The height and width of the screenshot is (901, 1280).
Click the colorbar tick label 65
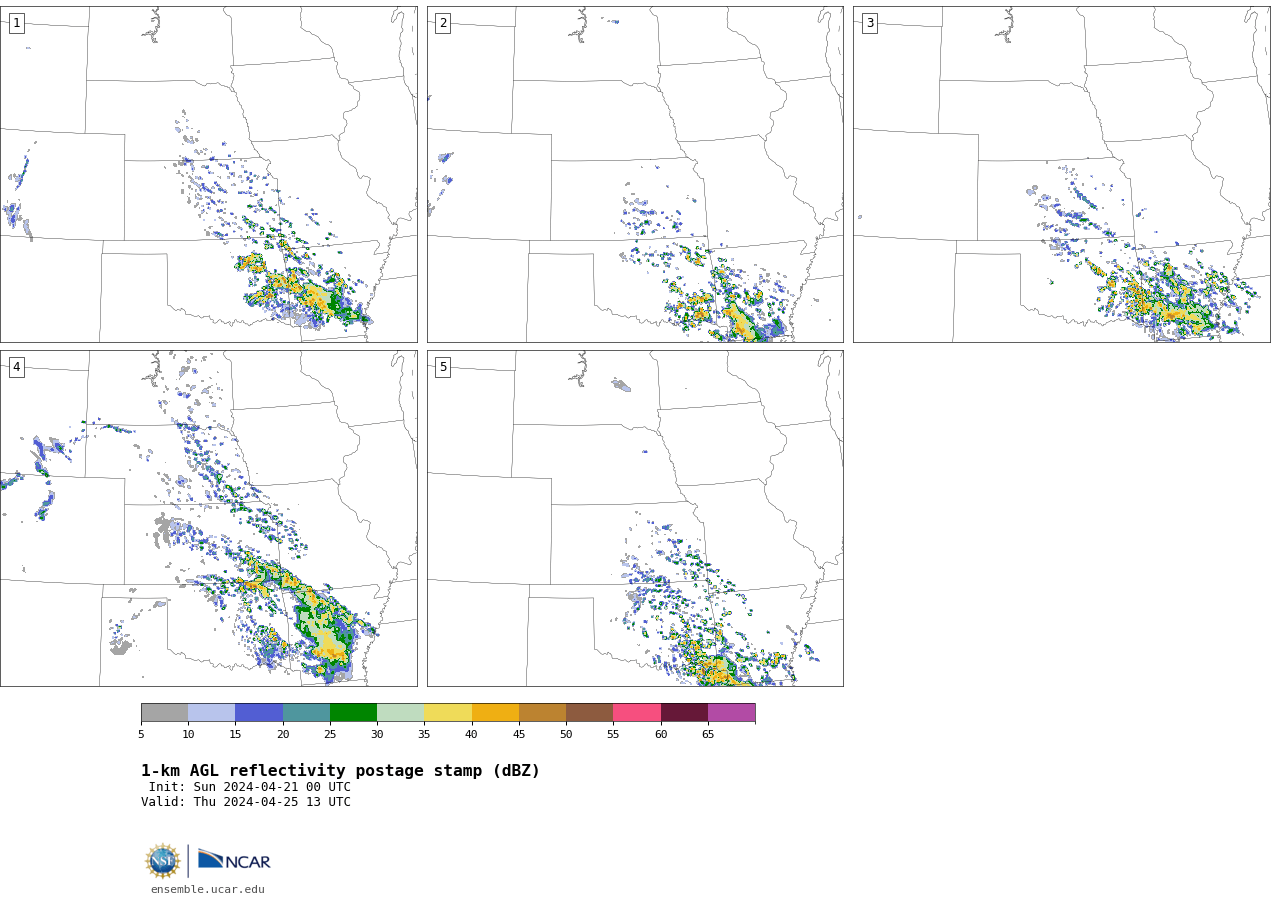pos(708,735)
